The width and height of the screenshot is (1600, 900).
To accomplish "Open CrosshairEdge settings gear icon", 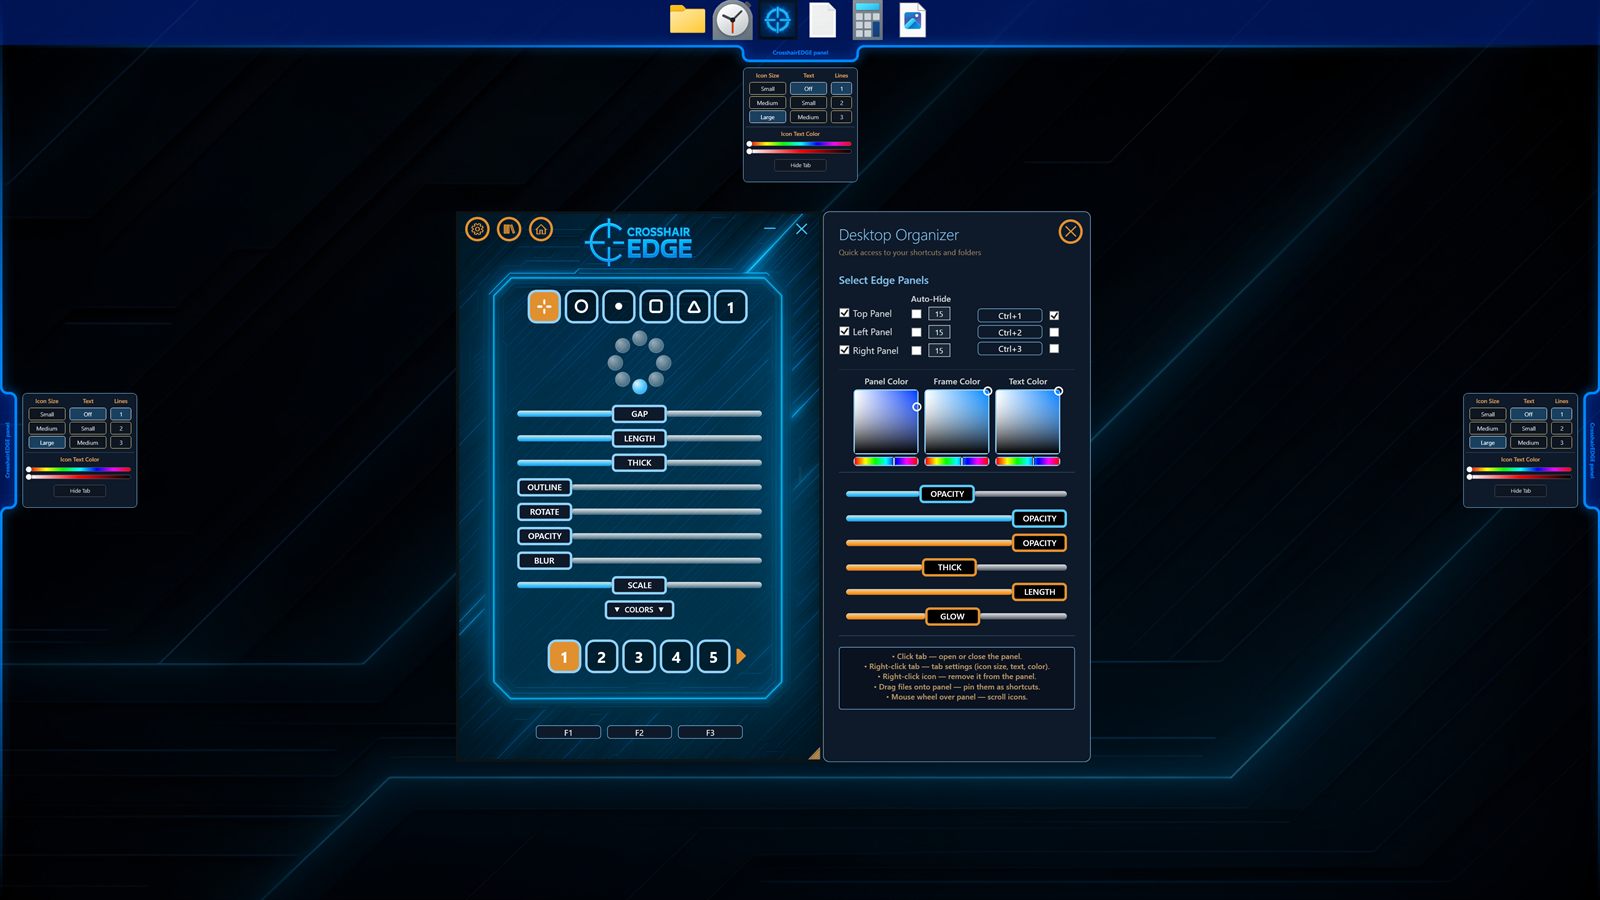I will click(478, 230).
